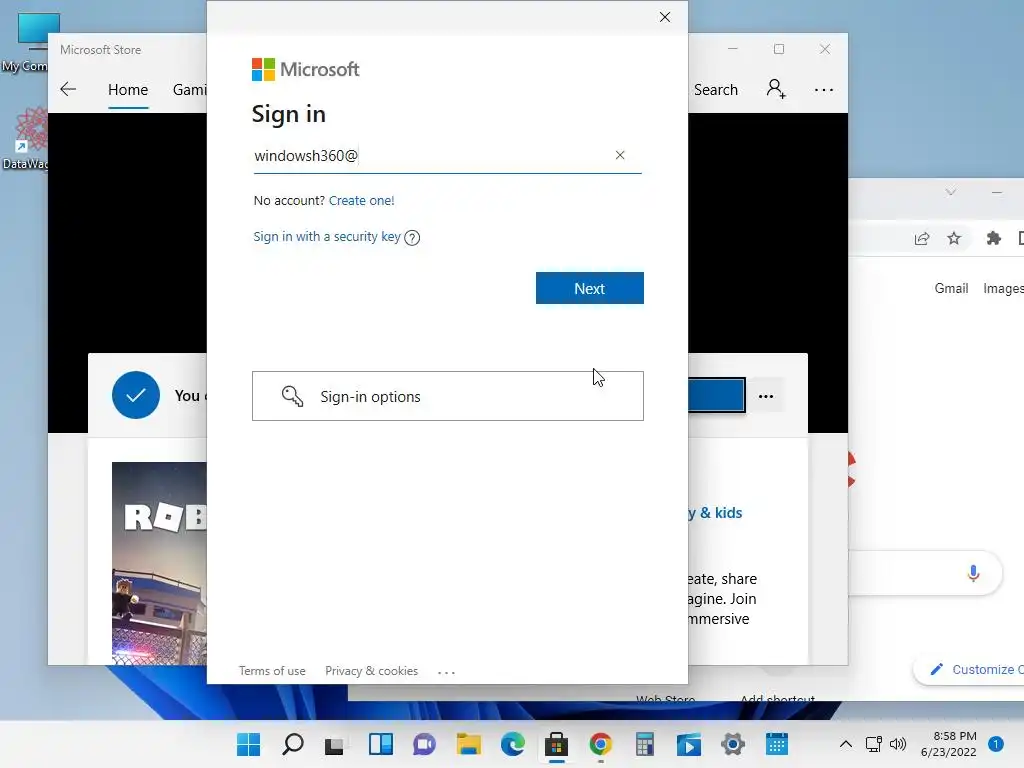Open the sign-in dialog footer ellipsis menu

point(446,672)
